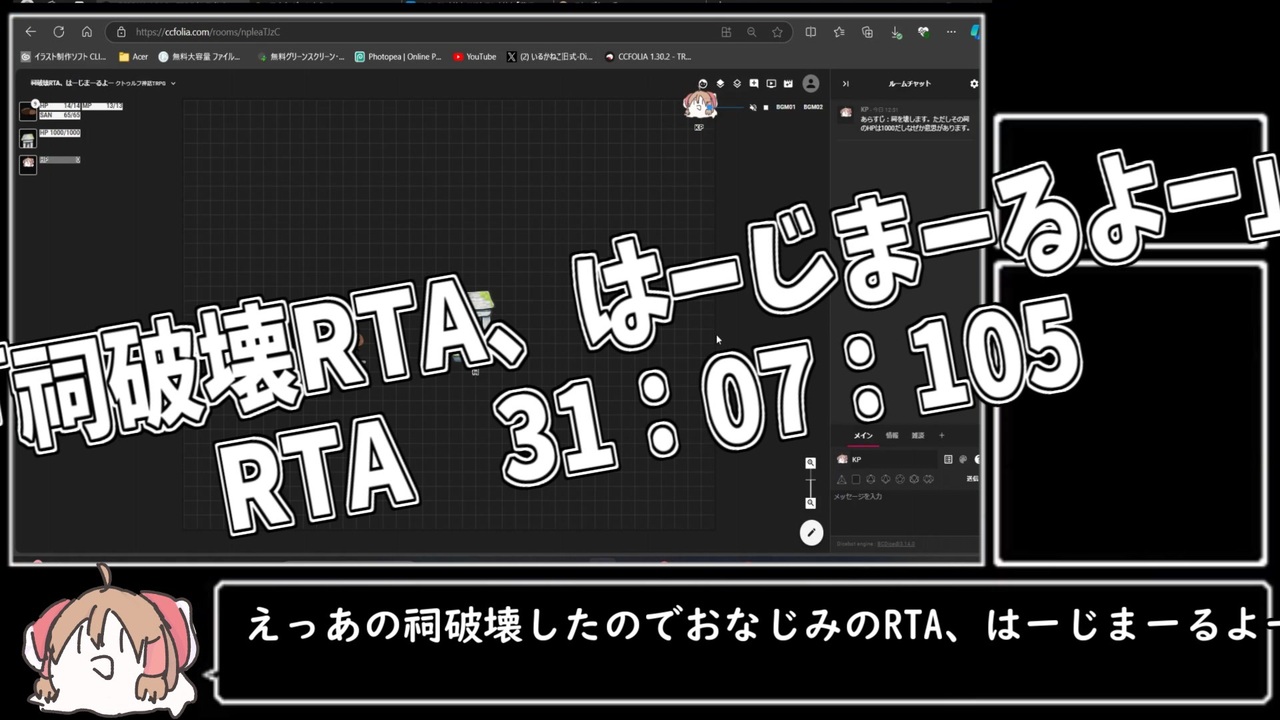Screen dimensions: 1280x720
Task: Open the stacked layers panel icon in the toolbar
Action: tap(722, 84)
